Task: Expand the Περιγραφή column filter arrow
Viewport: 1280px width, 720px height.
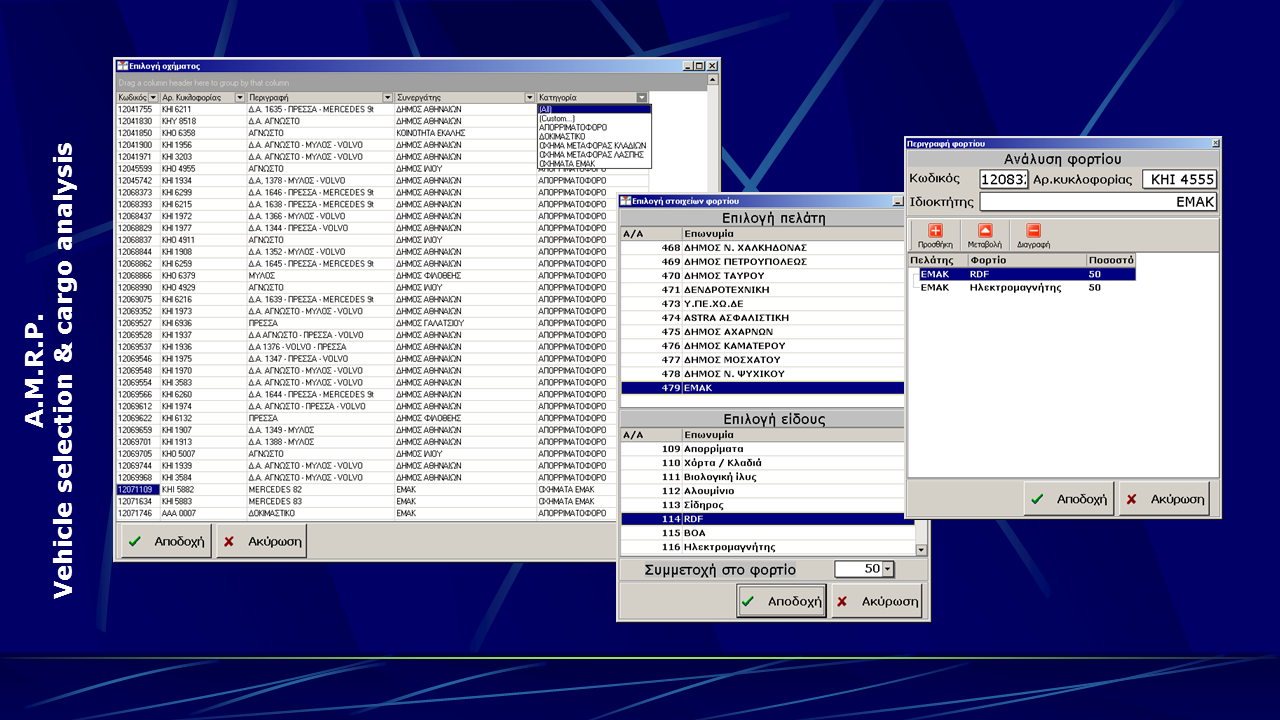Action: 387,98
